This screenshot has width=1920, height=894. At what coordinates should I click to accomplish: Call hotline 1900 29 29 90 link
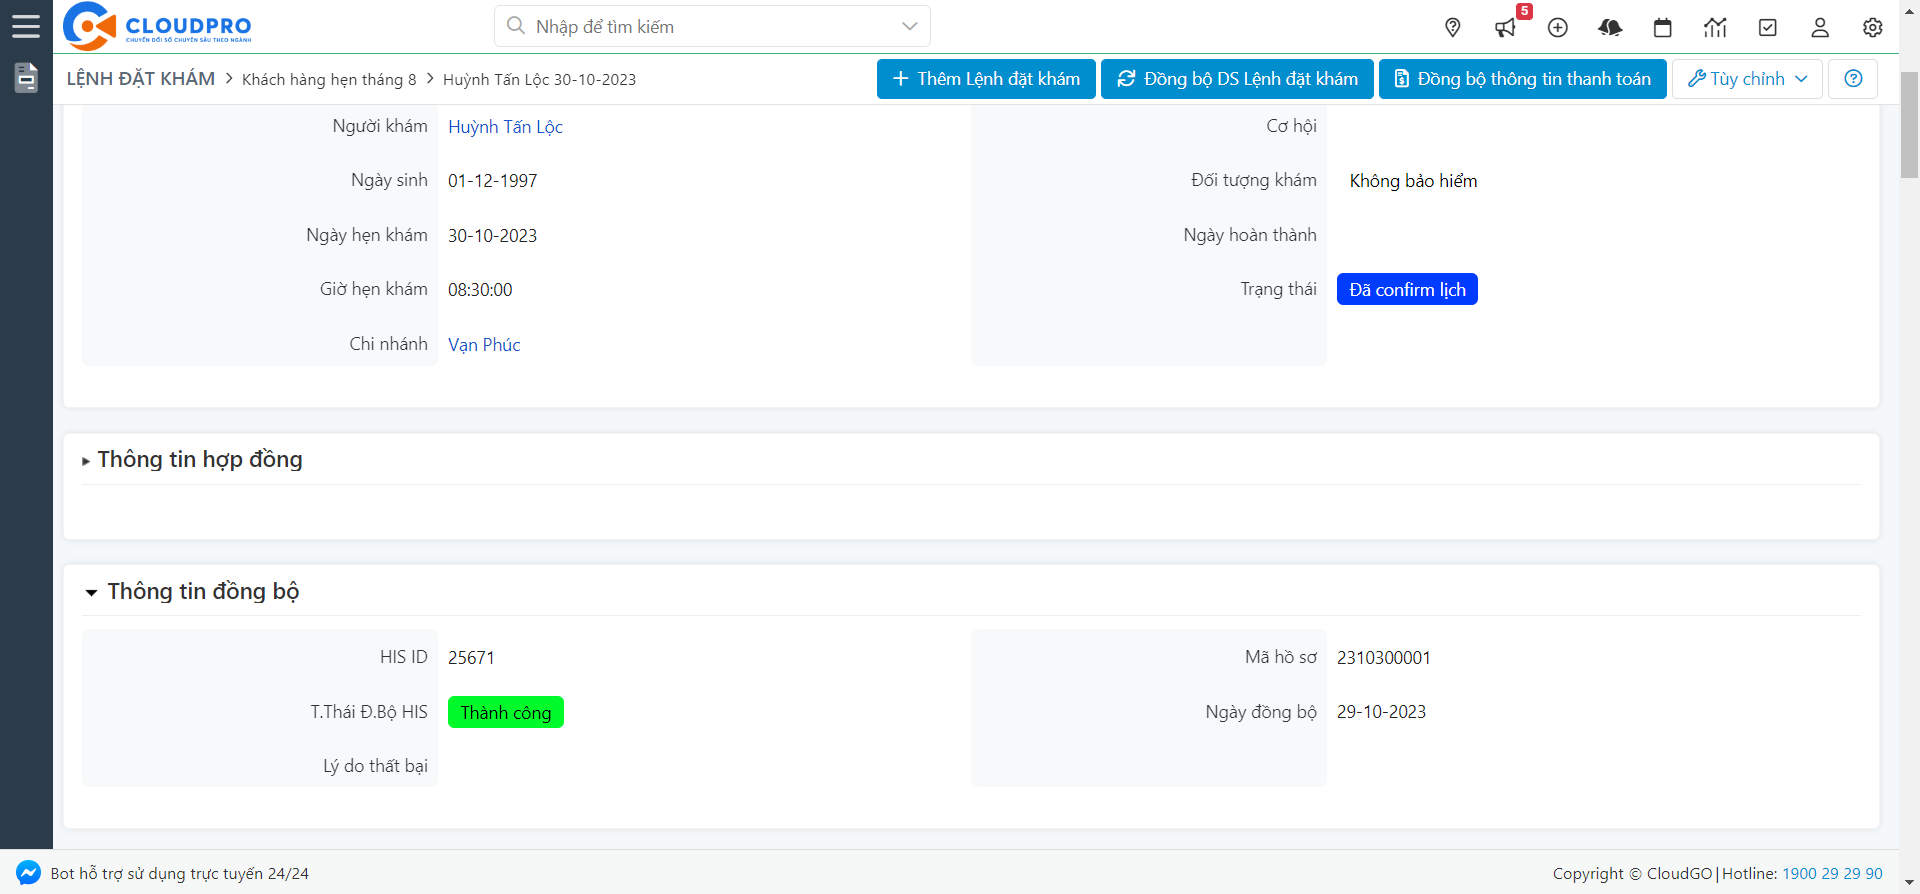[1832, 874]
